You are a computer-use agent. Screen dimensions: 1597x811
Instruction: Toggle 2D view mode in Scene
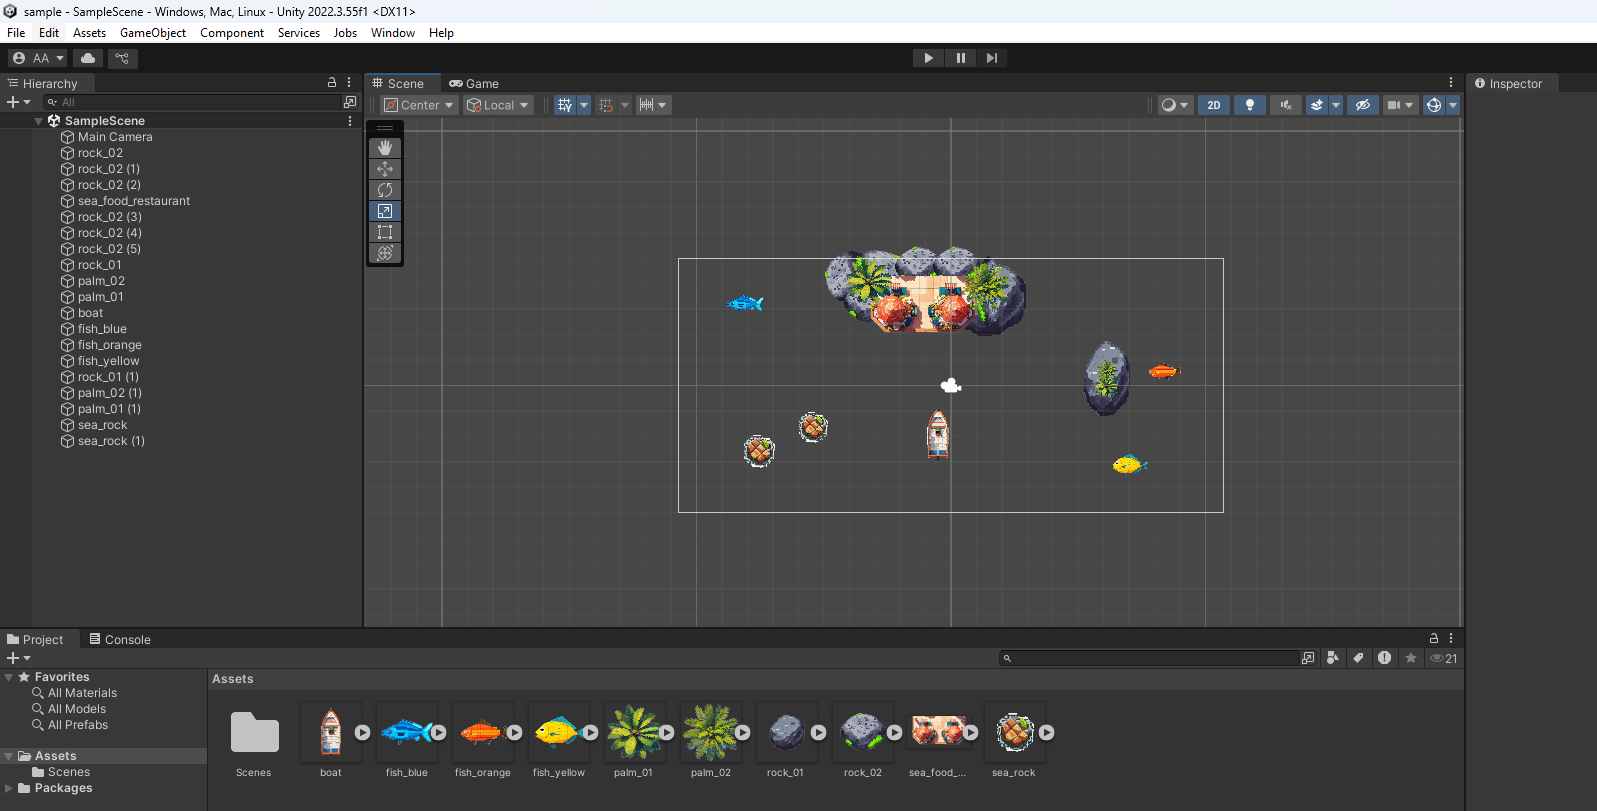1213,105
